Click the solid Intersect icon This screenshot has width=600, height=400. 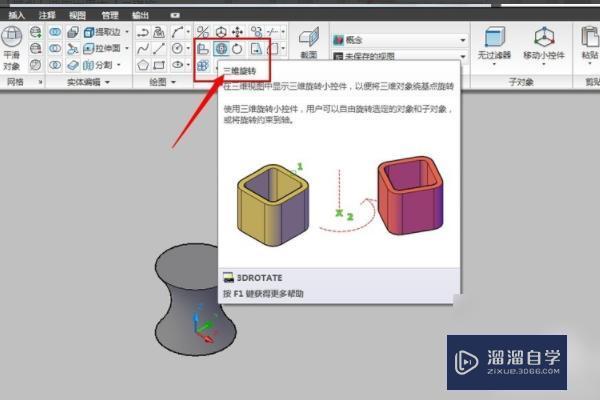coord(55,65)
